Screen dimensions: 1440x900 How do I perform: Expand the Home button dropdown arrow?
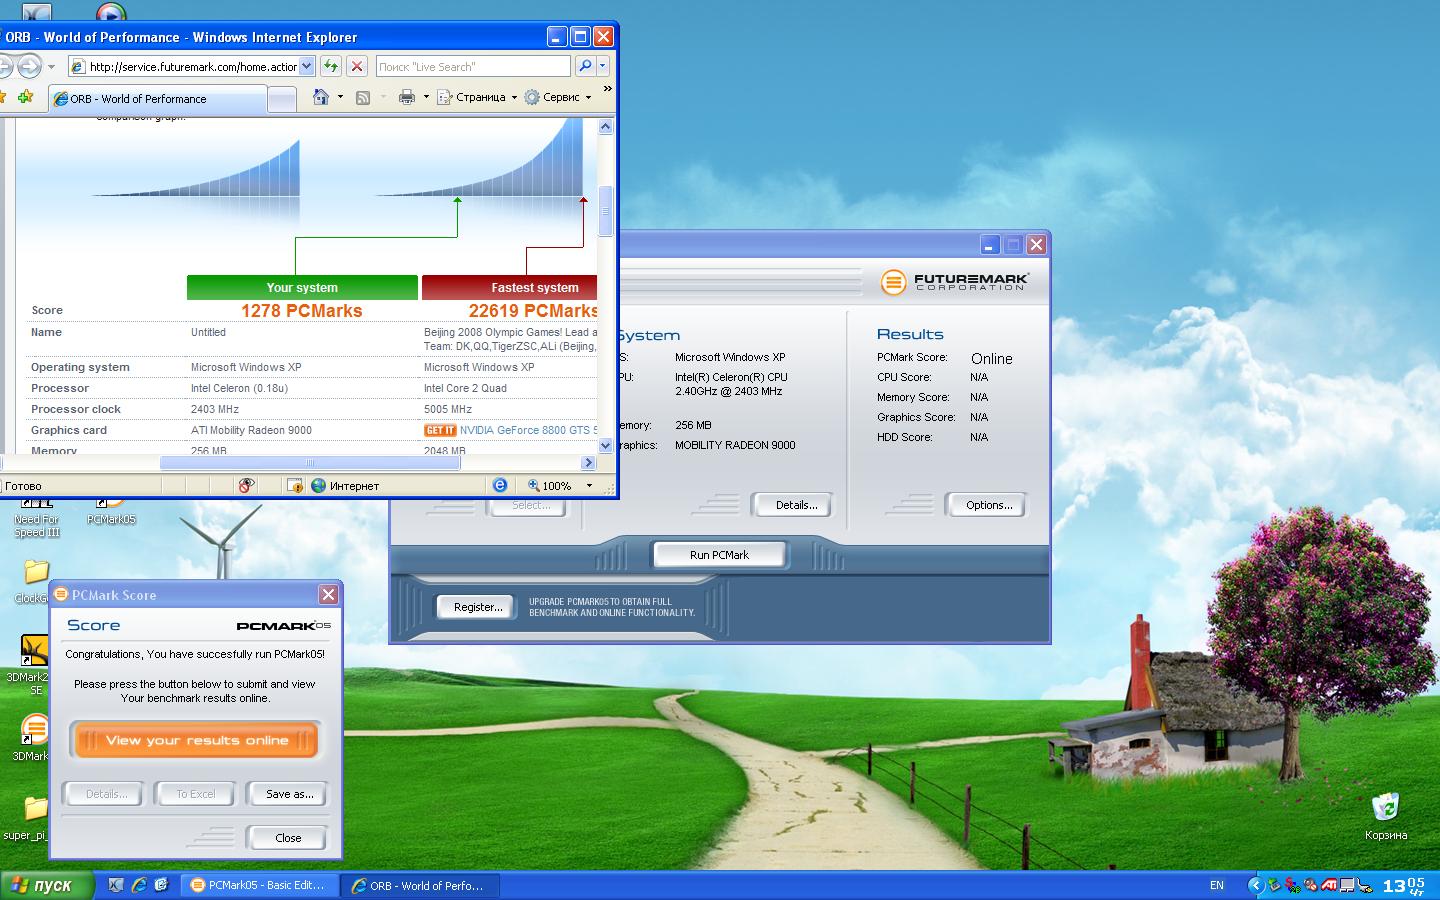[x=340, y=97]
